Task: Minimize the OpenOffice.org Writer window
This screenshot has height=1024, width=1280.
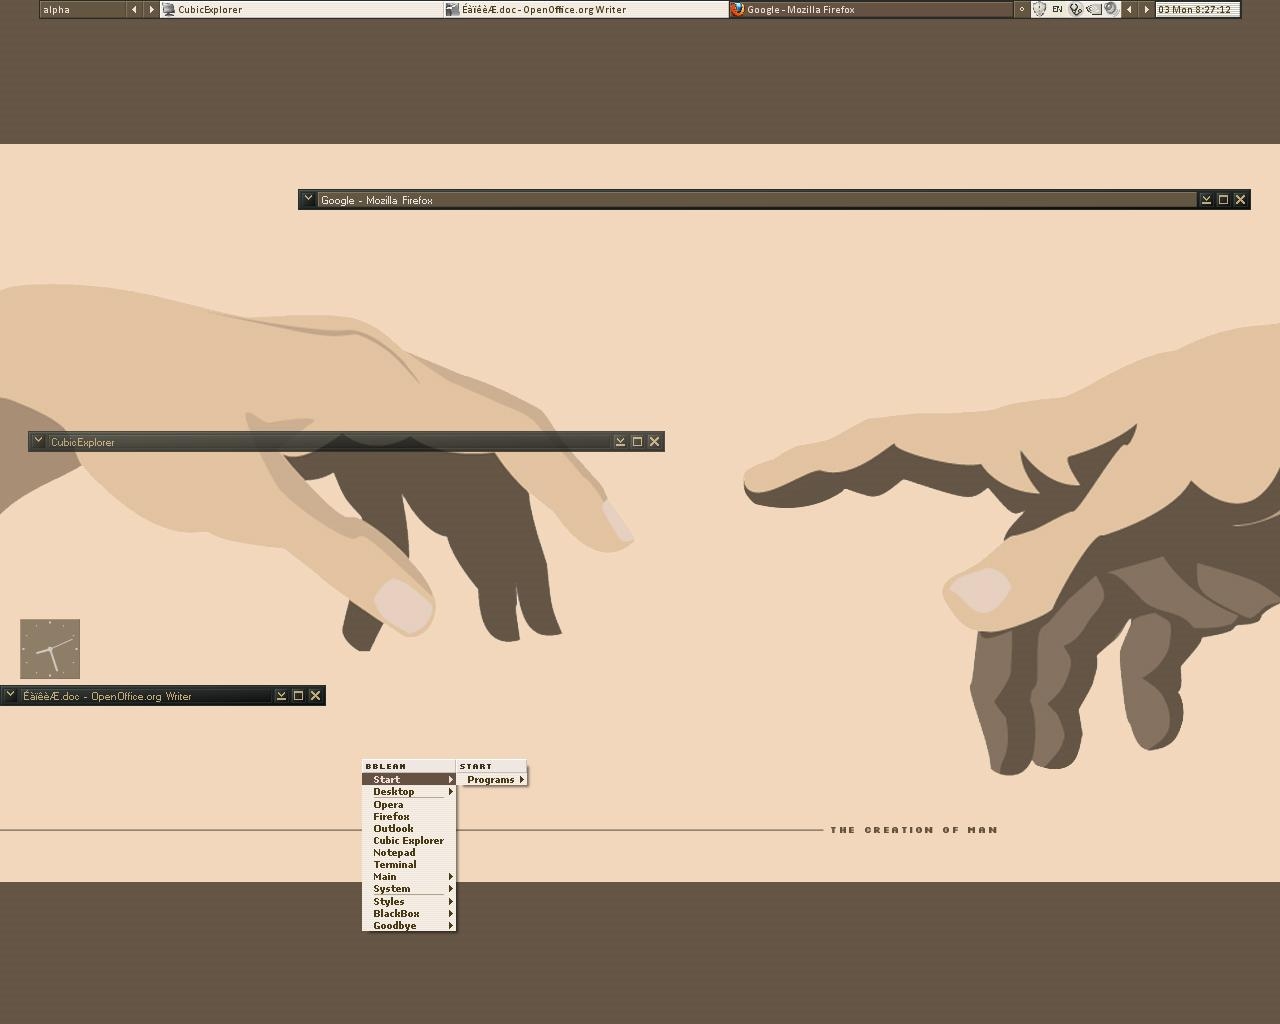Action: click(x=281, y=695)
